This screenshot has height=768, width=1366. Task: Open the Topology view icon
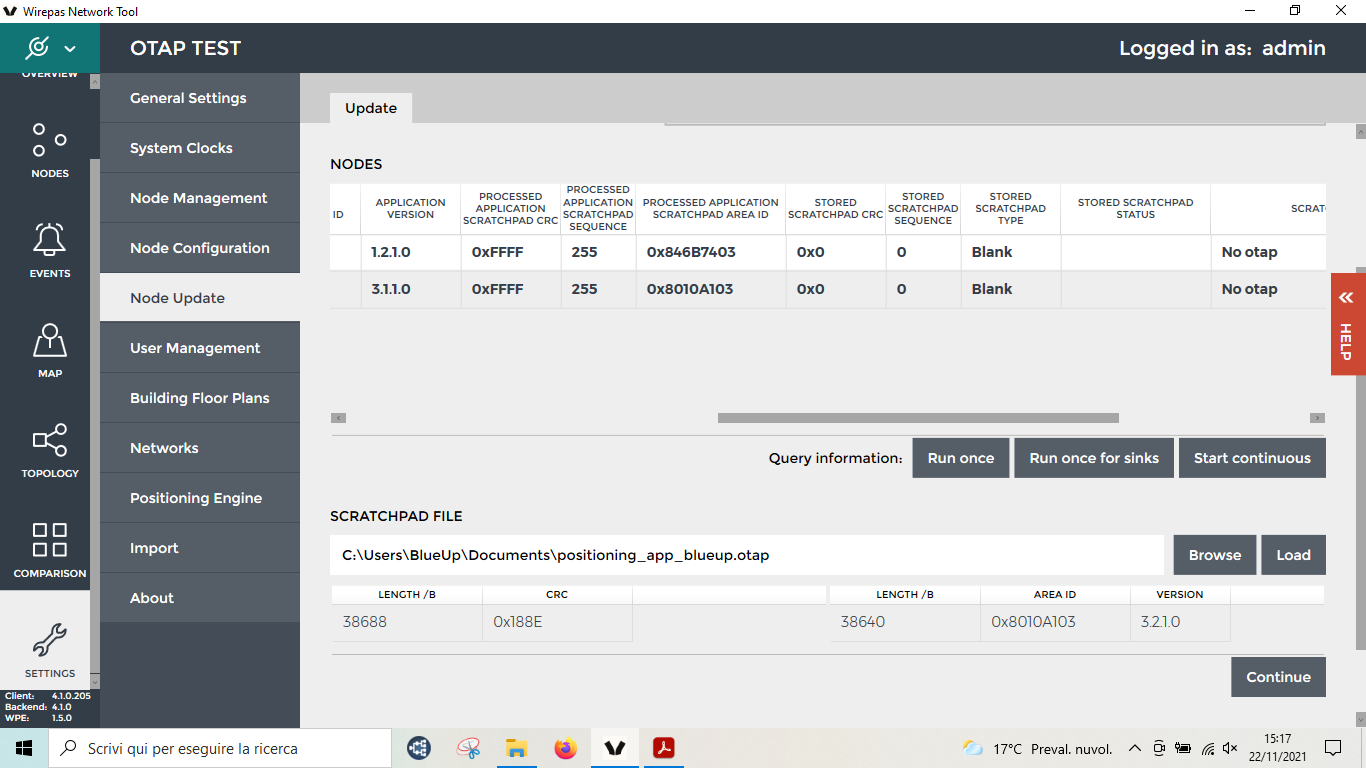pos(49,450)
